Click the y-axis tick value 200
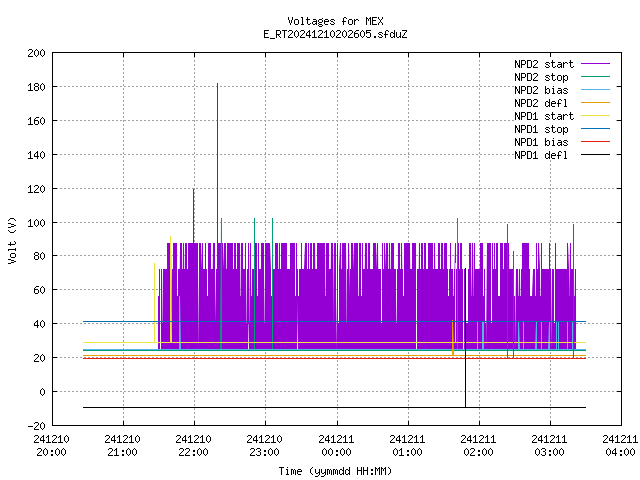Viewport: 640px width, 480px height. click(36, 53)
